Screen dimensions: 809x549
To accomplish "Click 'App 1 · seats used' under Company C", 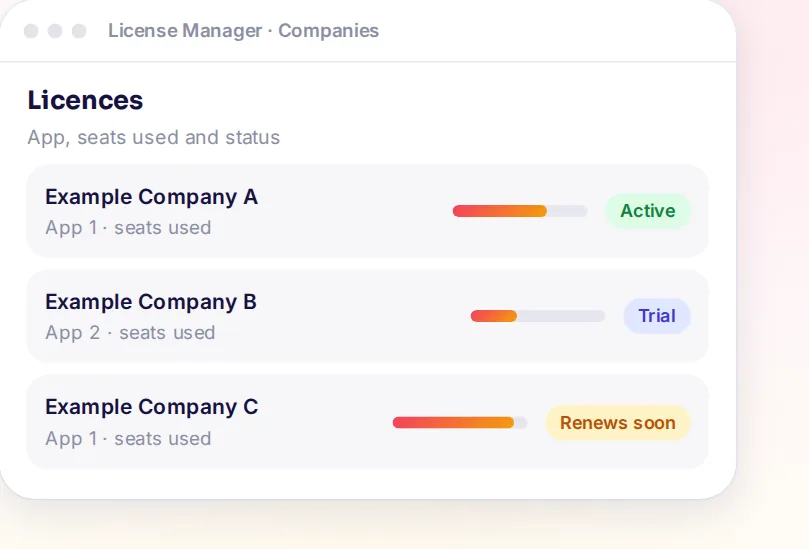I will 128,439.
